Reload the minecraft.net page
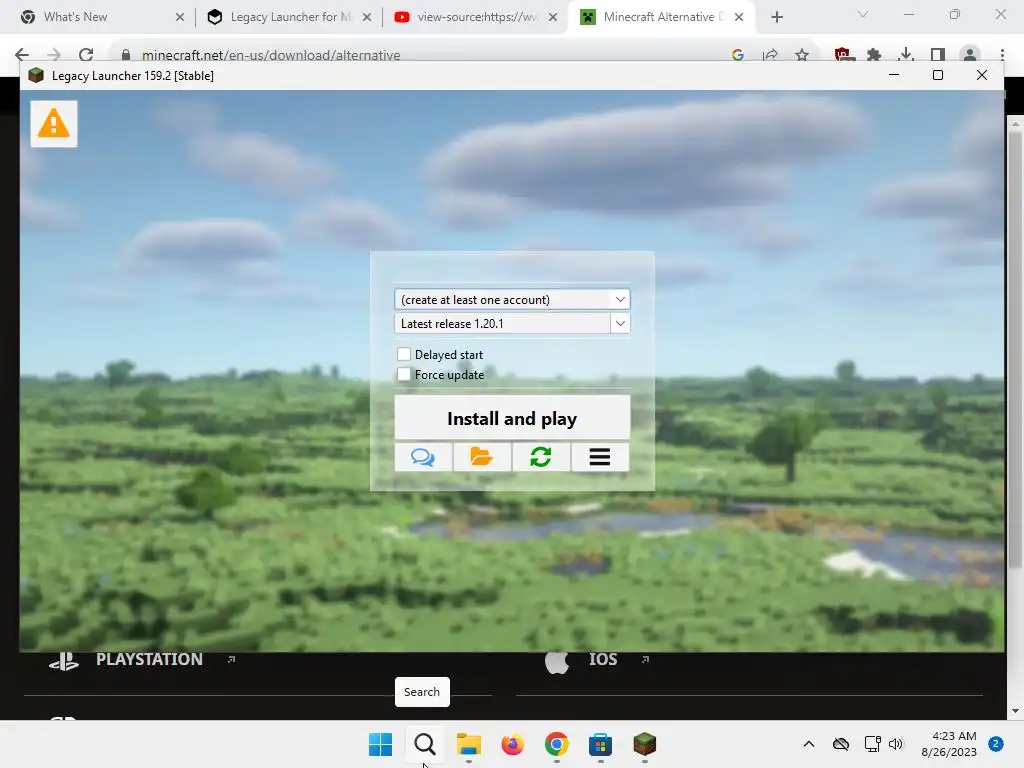The height and width of the screenshot is (768, 1024). tap(86, 54)
